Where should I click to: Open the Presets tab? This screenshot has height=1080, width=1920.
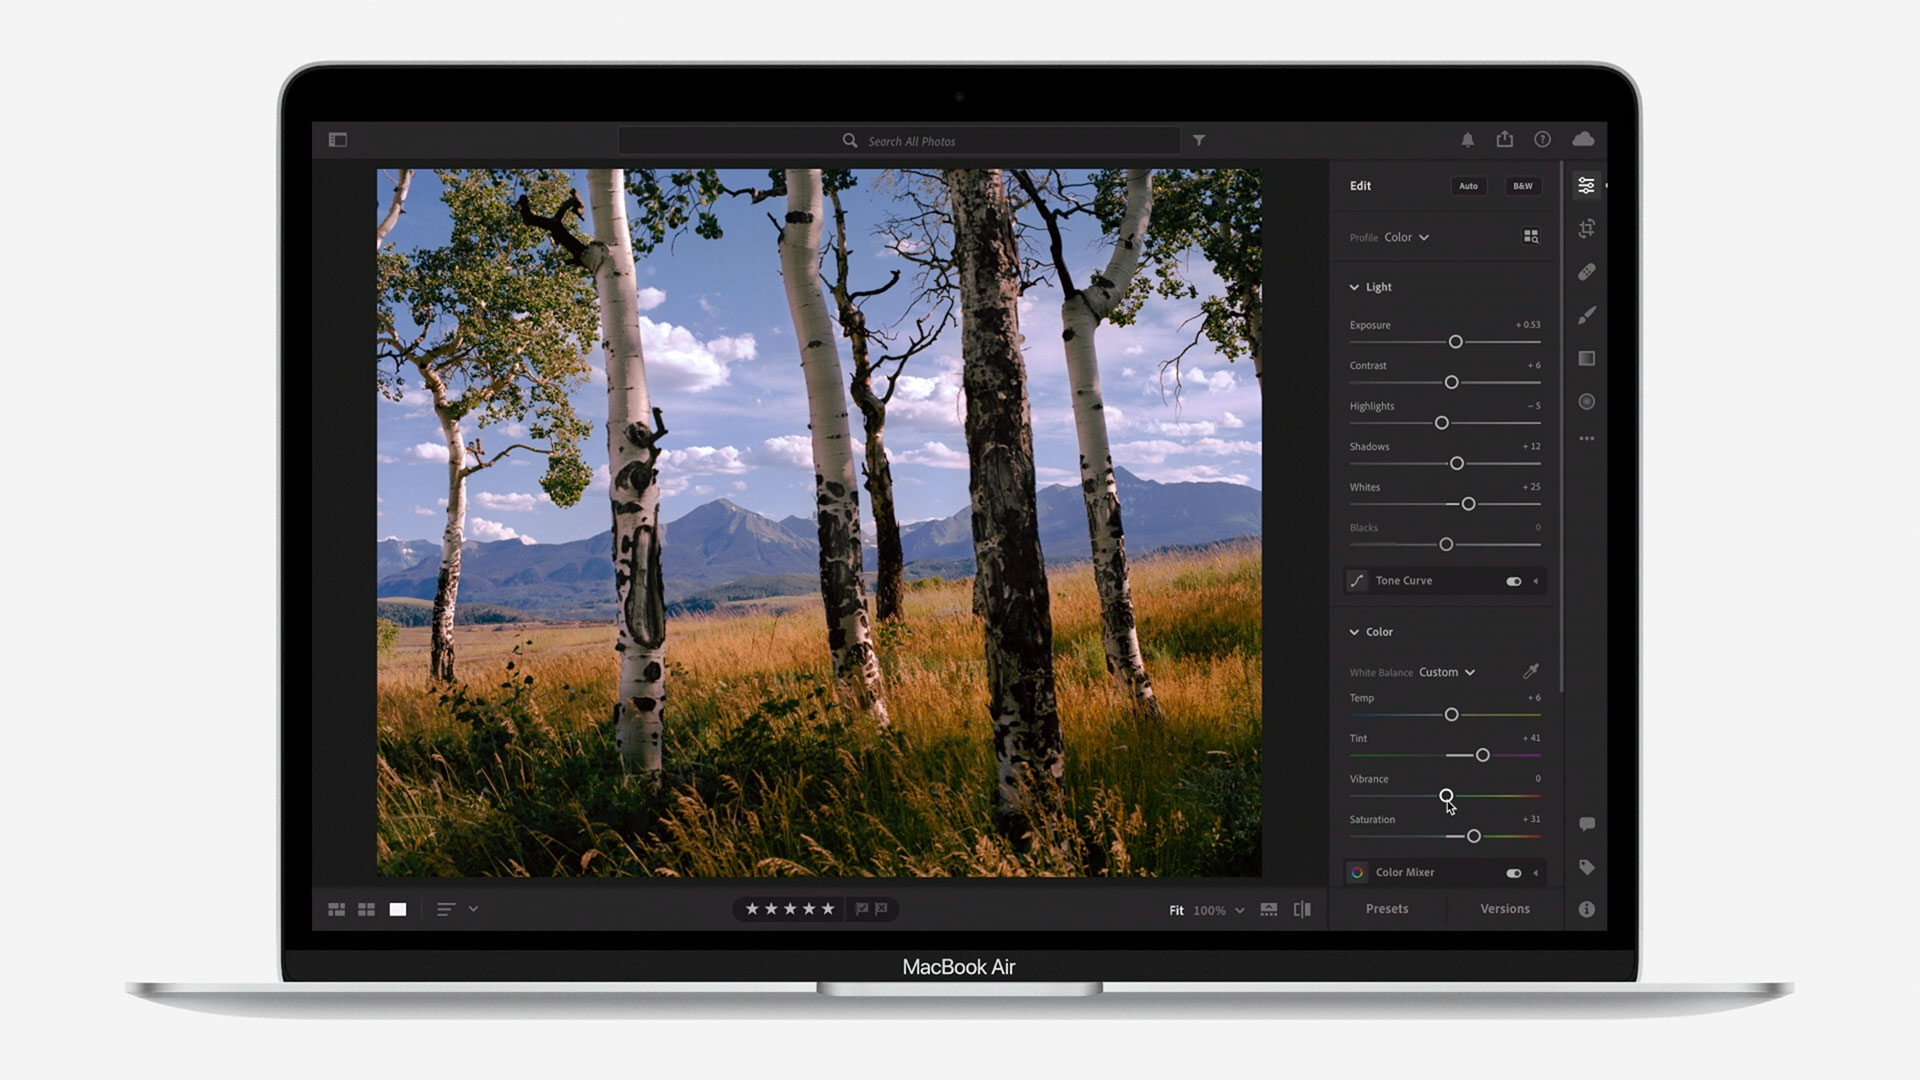1387,909
